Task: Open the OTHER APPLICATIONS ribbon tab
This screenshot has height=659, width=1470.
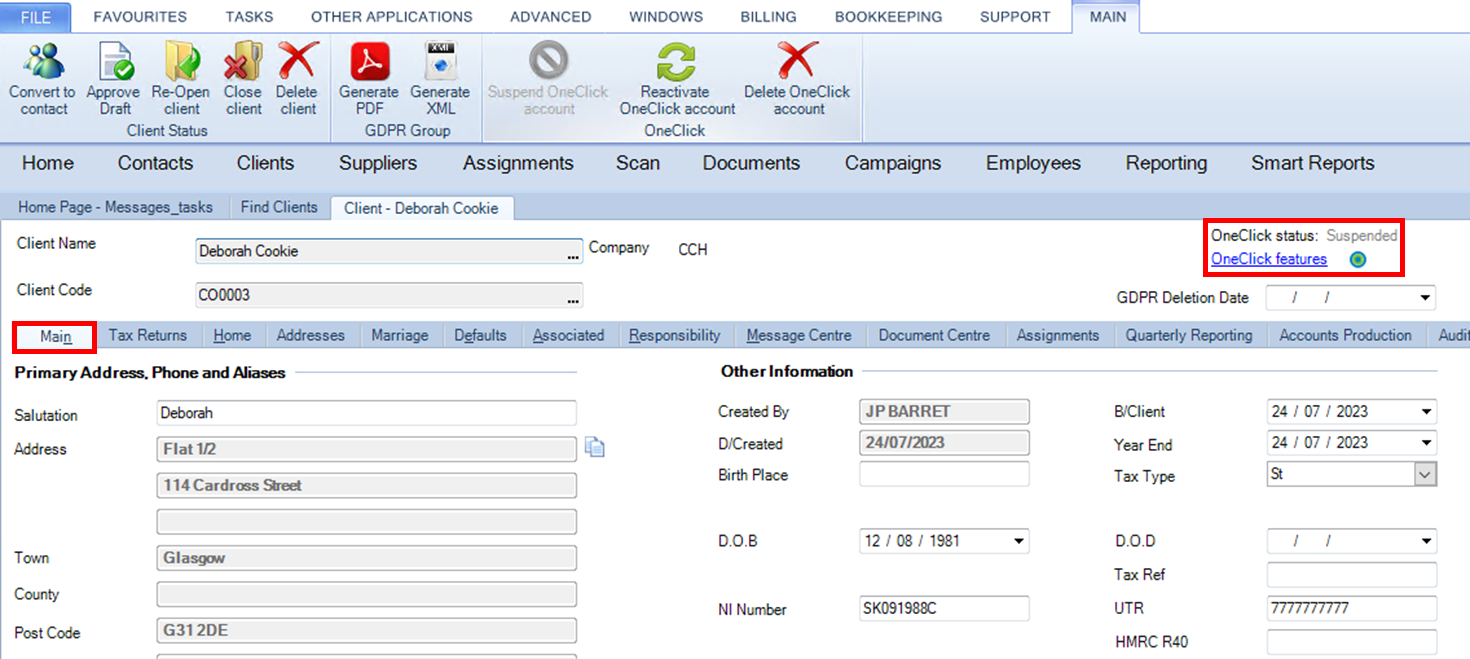Action: point(392,17)
